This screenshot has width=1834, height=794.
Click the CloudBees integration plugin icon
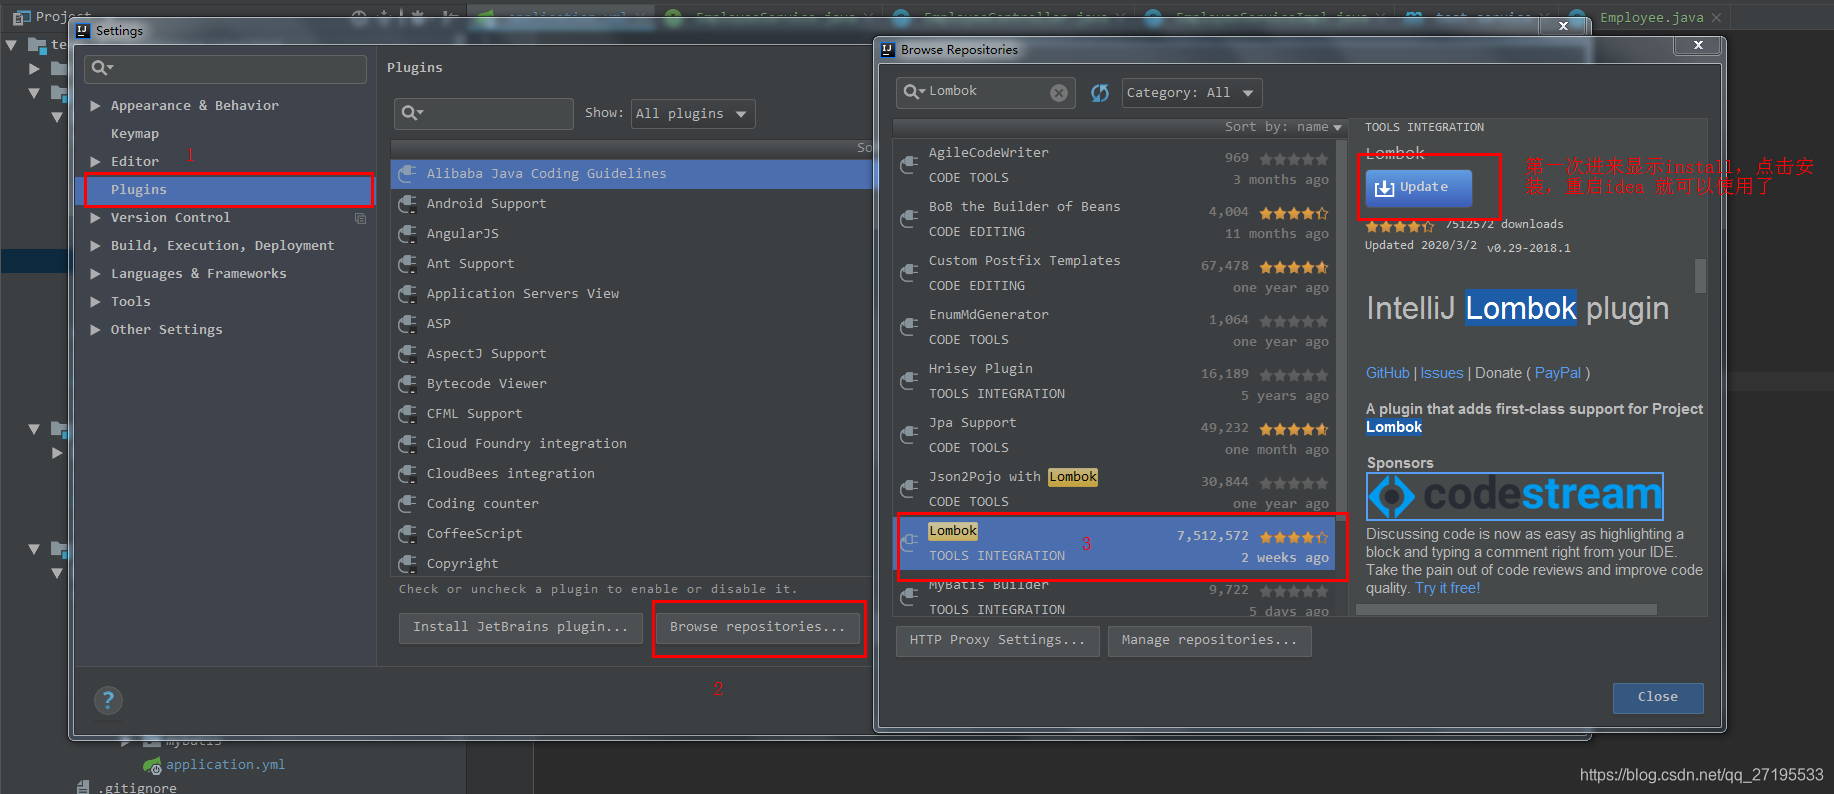pos(408,474)
